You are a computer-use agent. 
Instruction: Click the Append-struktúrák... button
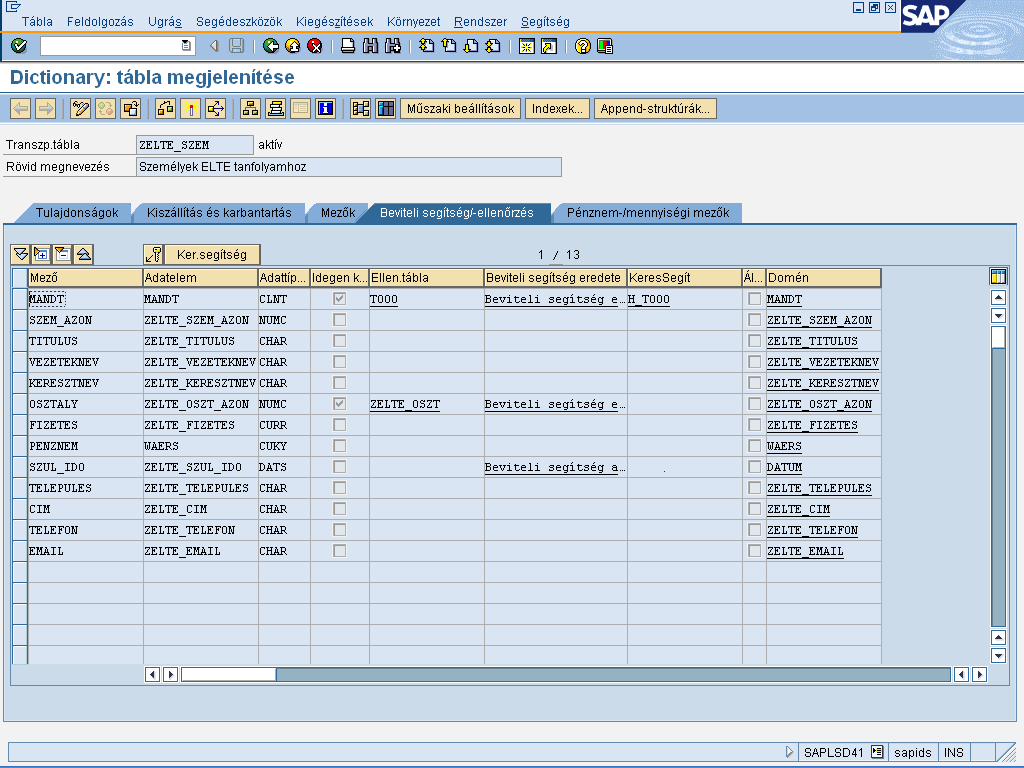pyautogui.click(x=655, y=108)
